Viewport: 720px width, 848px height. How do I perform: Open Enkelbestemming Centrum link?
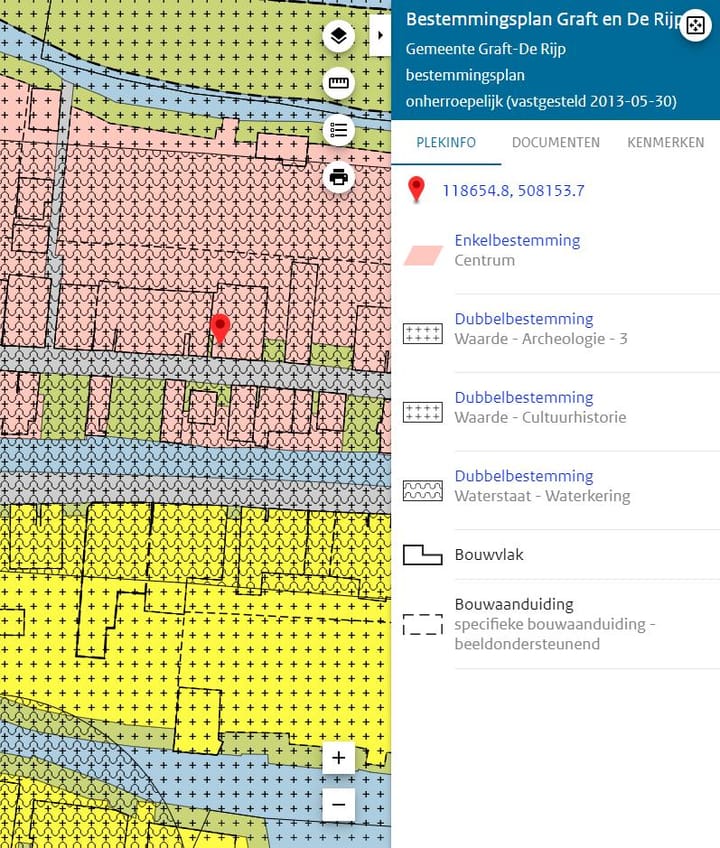(x=517, y=241)
